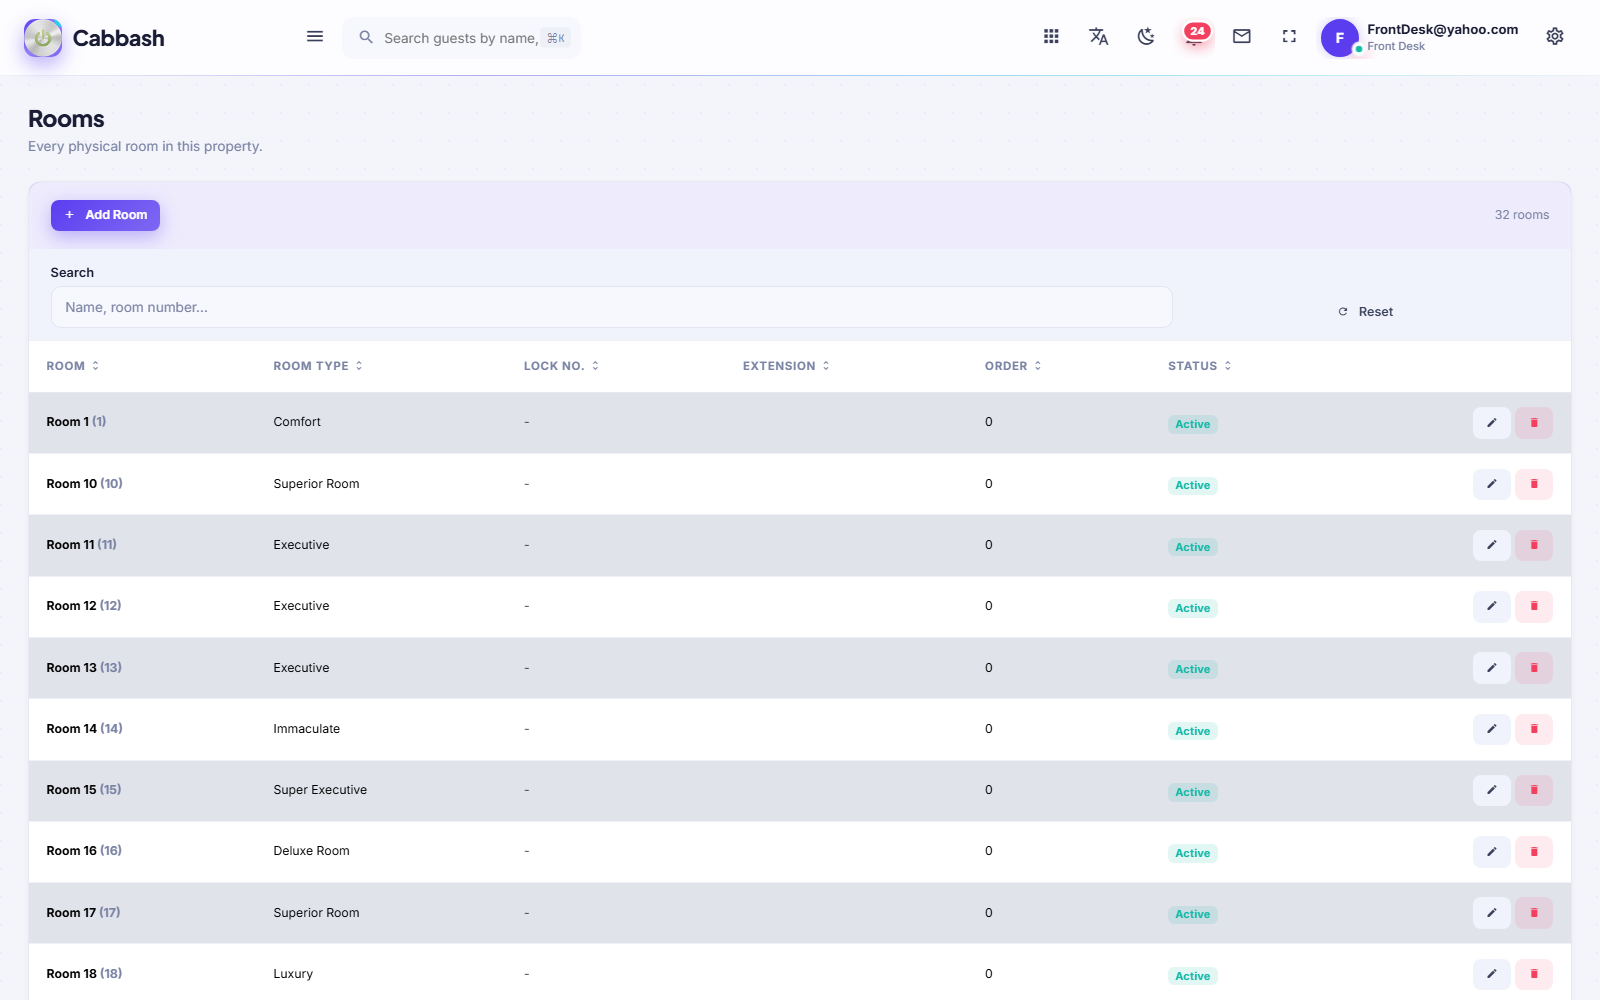
Task: Toggle the hamburger sidebar menu
Action: pyautogui.click(x=315, y=37)
